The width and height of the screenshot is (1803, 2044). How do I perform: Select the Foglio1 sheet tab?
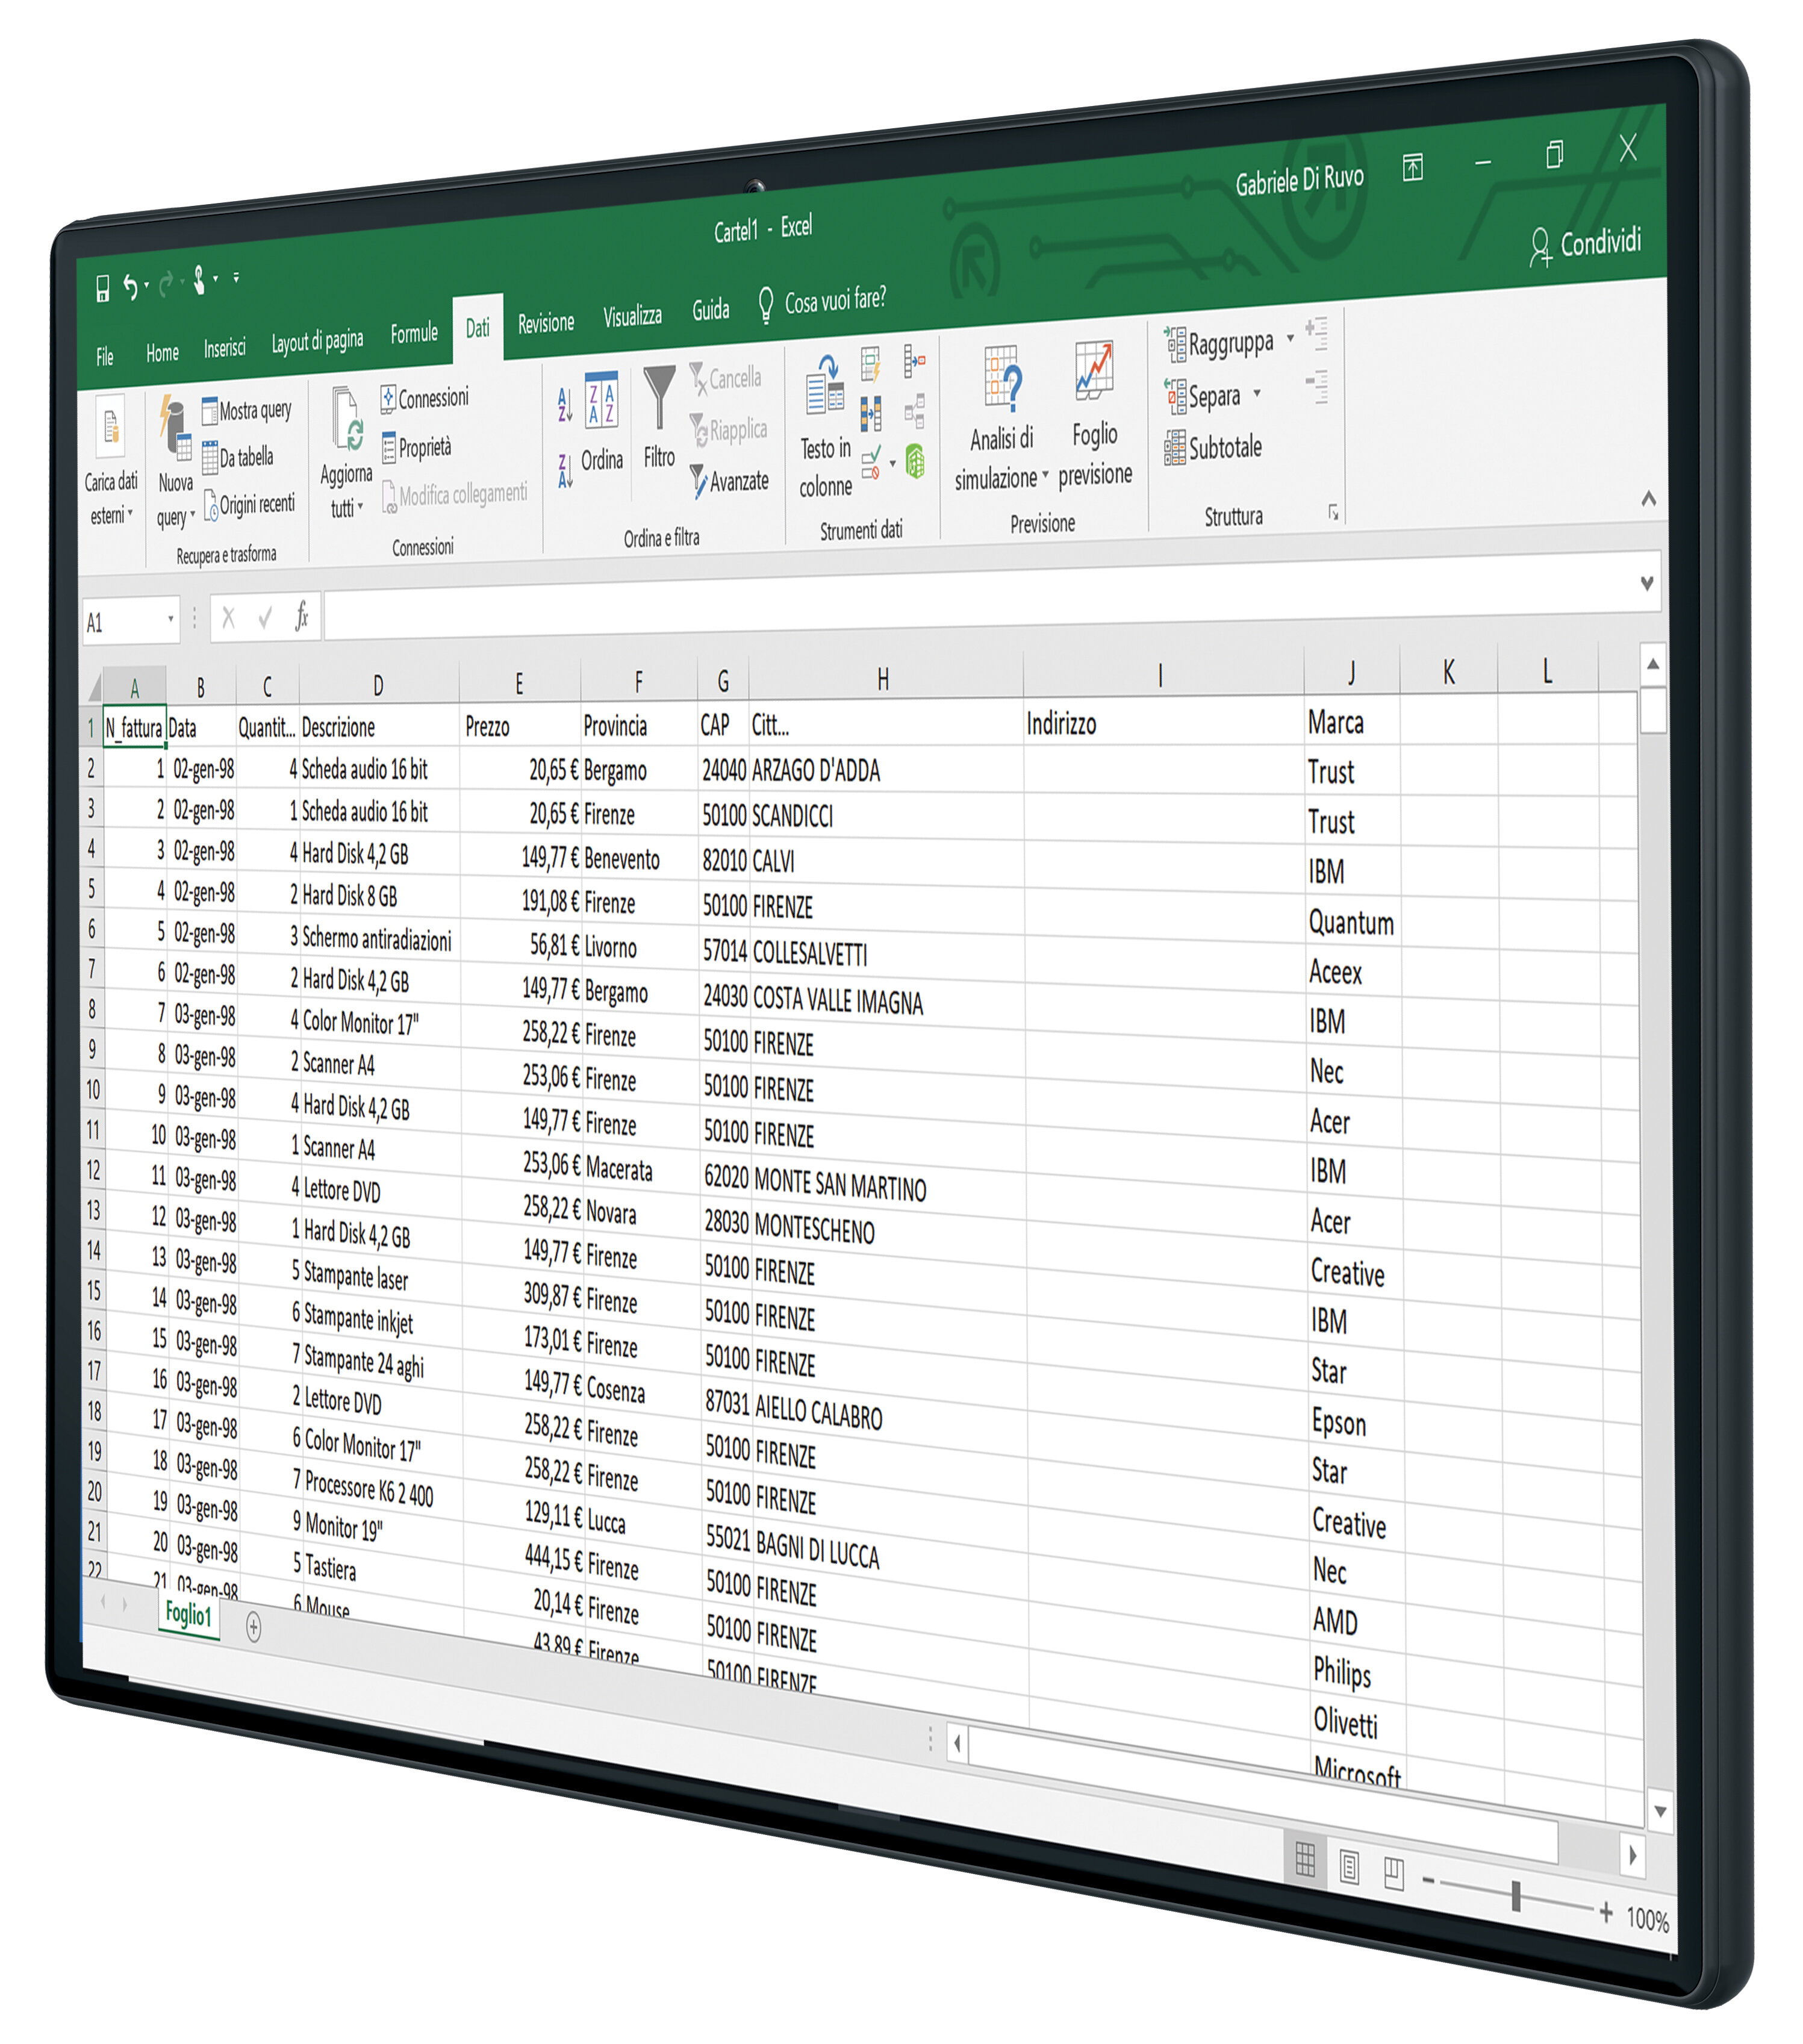(188, 1613)
